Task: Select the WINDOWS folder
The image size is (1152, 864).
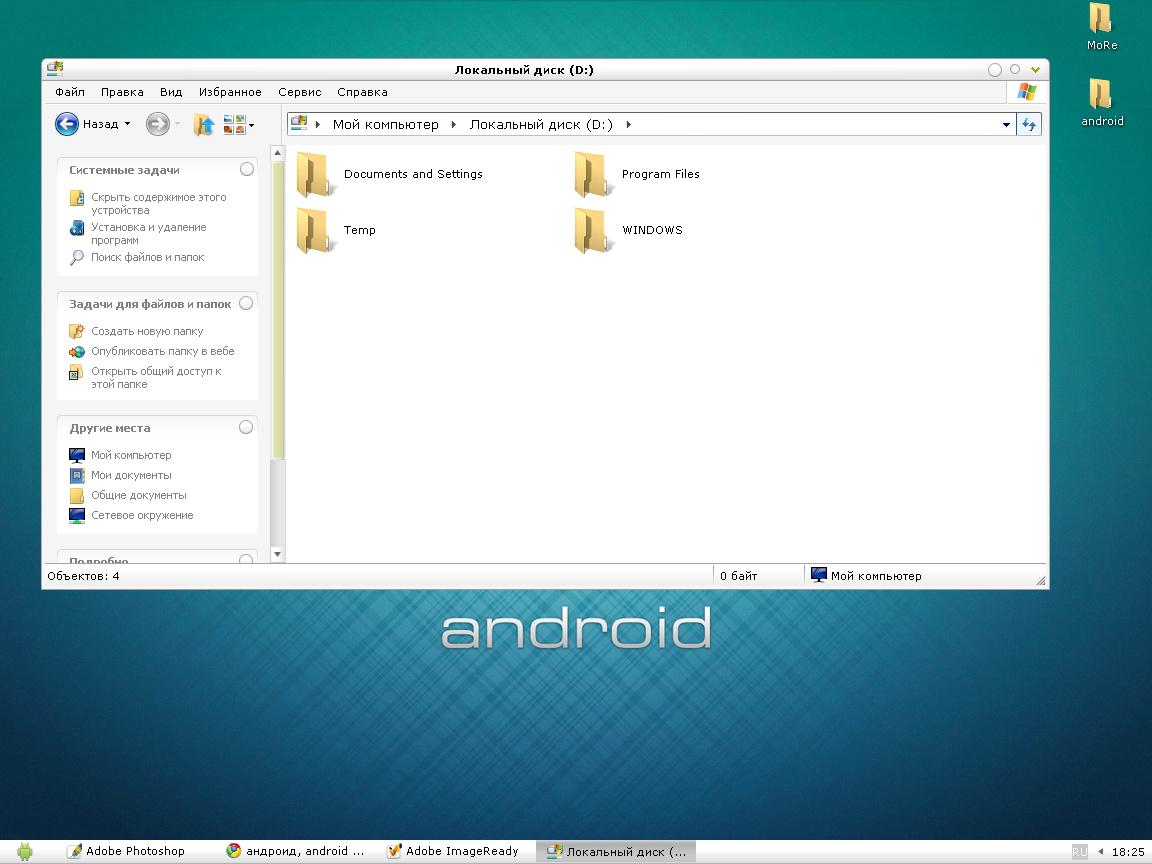Action: coord(629,230)
